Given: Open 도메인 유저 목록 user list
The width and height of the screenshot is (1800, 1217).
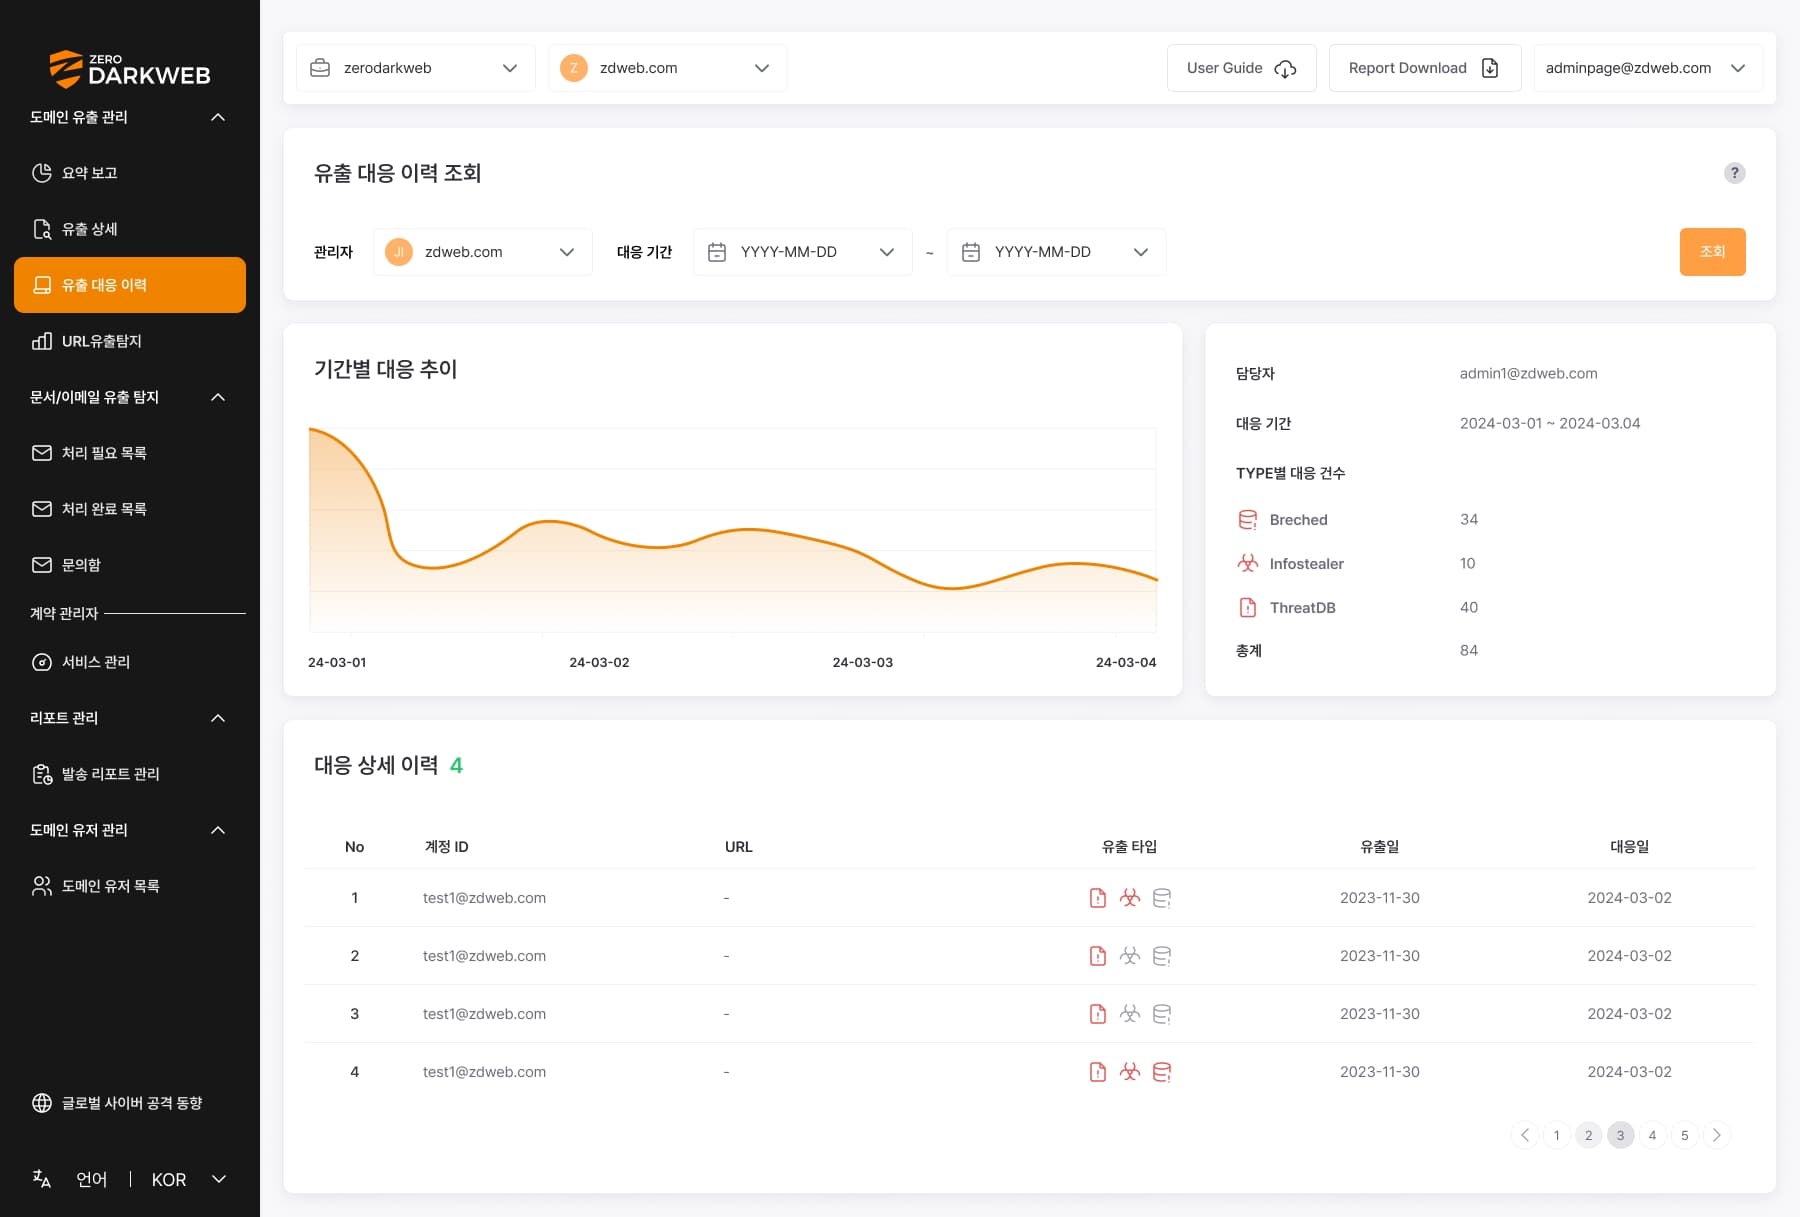Looking at the screenshot, I should coord(130,886).
